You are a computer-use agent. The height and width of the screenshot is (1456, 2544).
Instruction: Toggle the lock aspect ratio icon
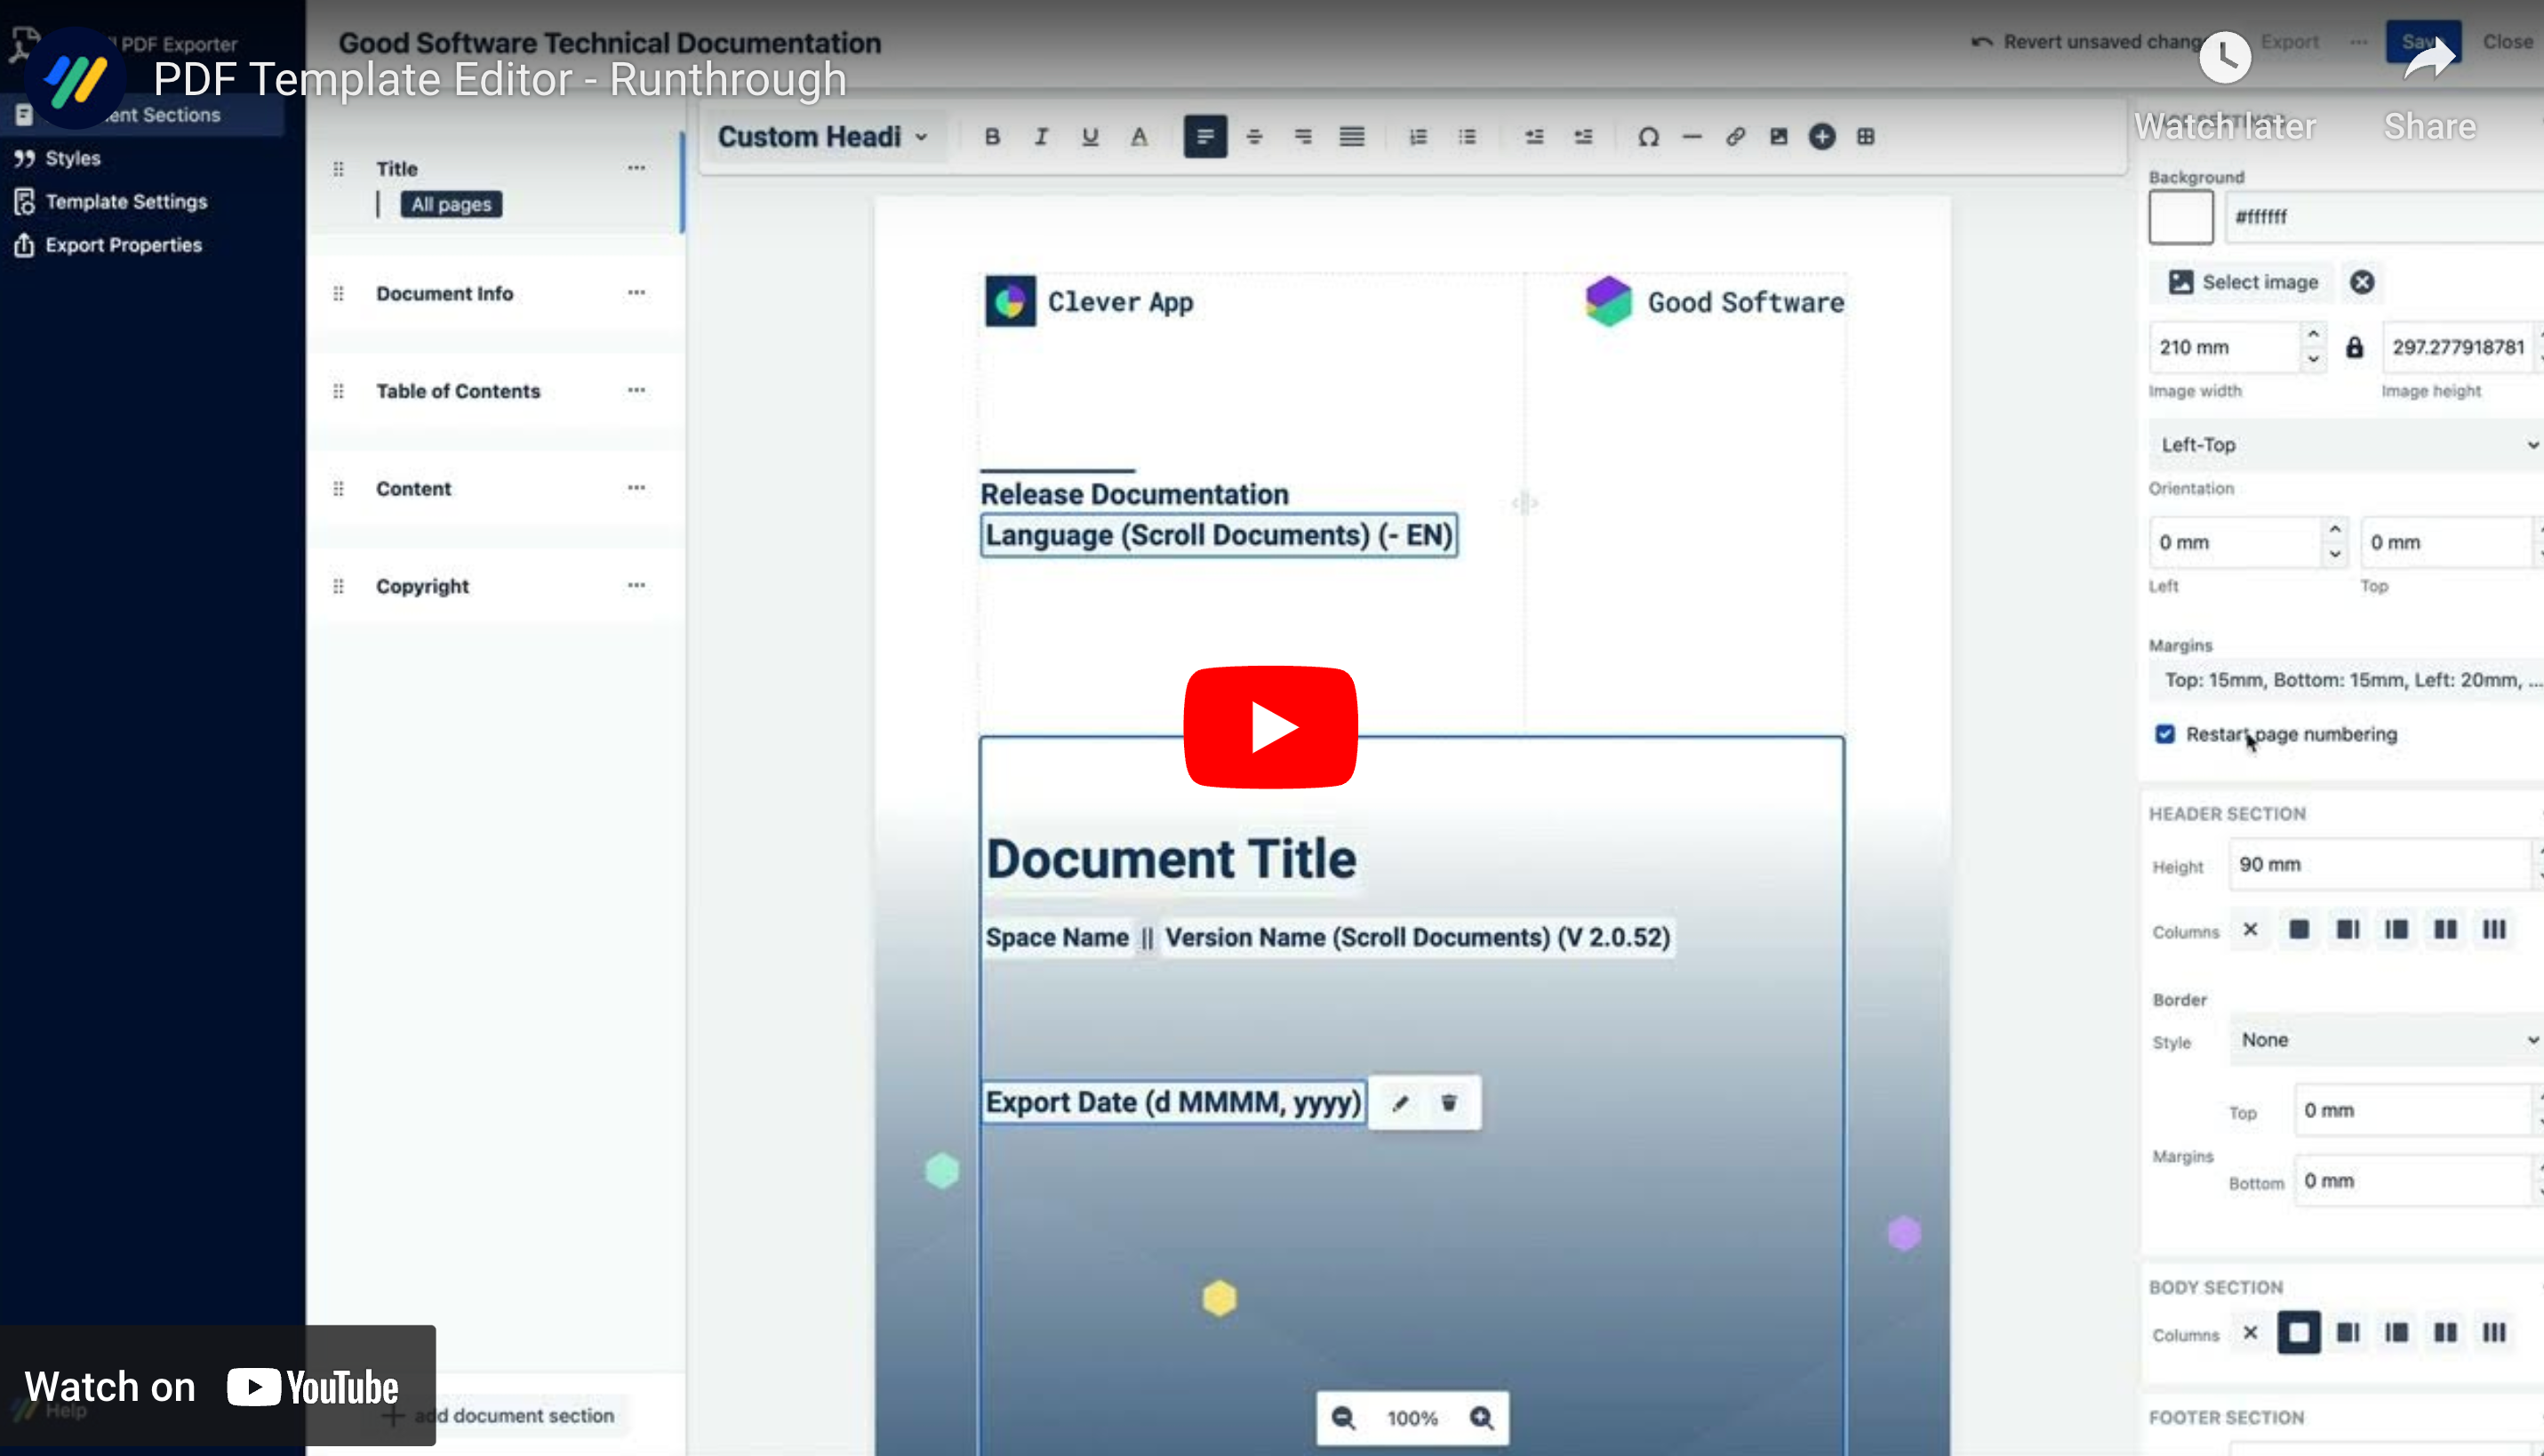[2356, 346]
